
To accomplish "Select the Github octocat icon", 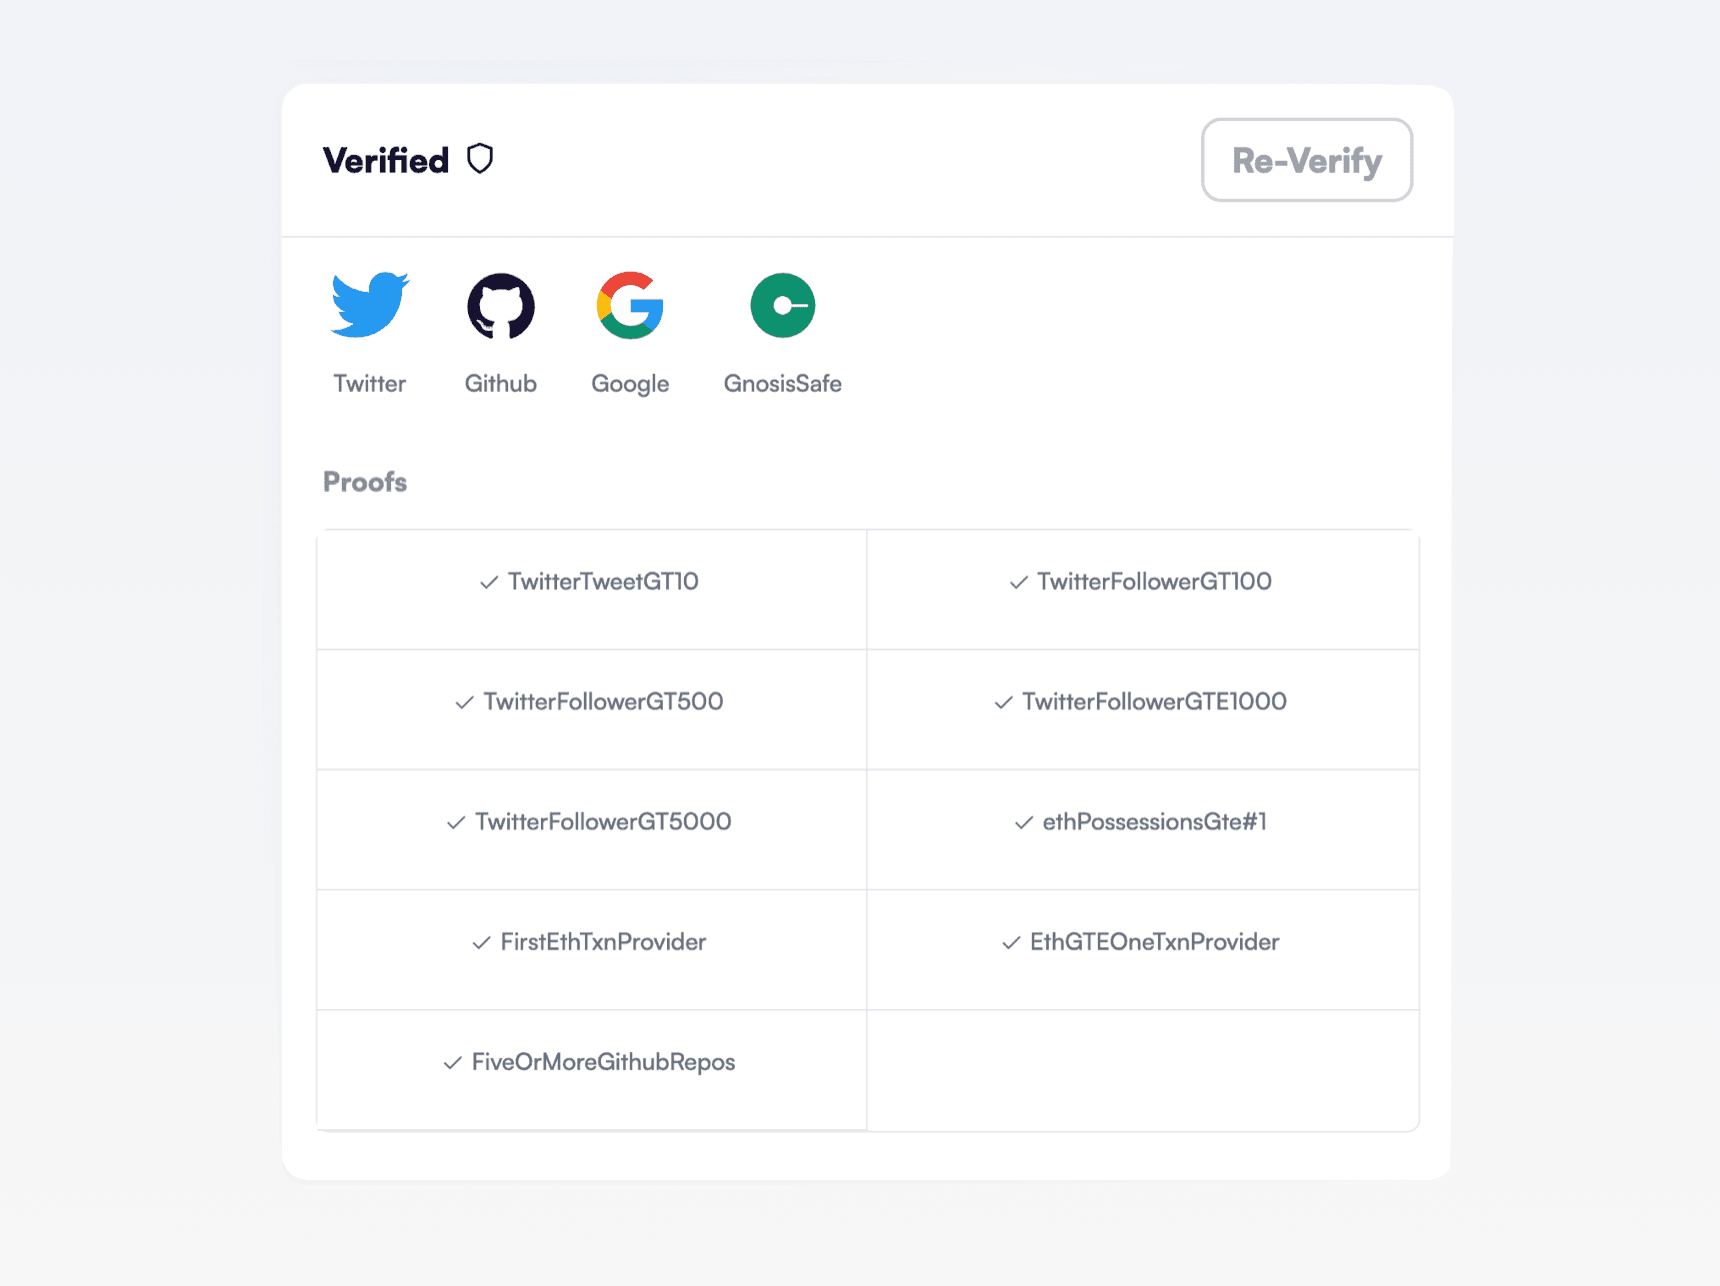I will (x=501, y=306).
